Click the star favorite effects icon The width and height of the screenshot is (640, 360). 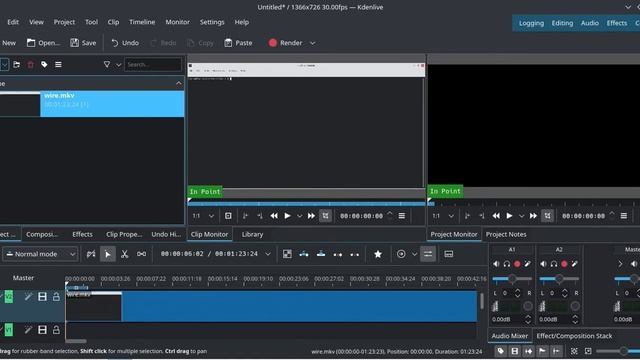tap(378, 254)
